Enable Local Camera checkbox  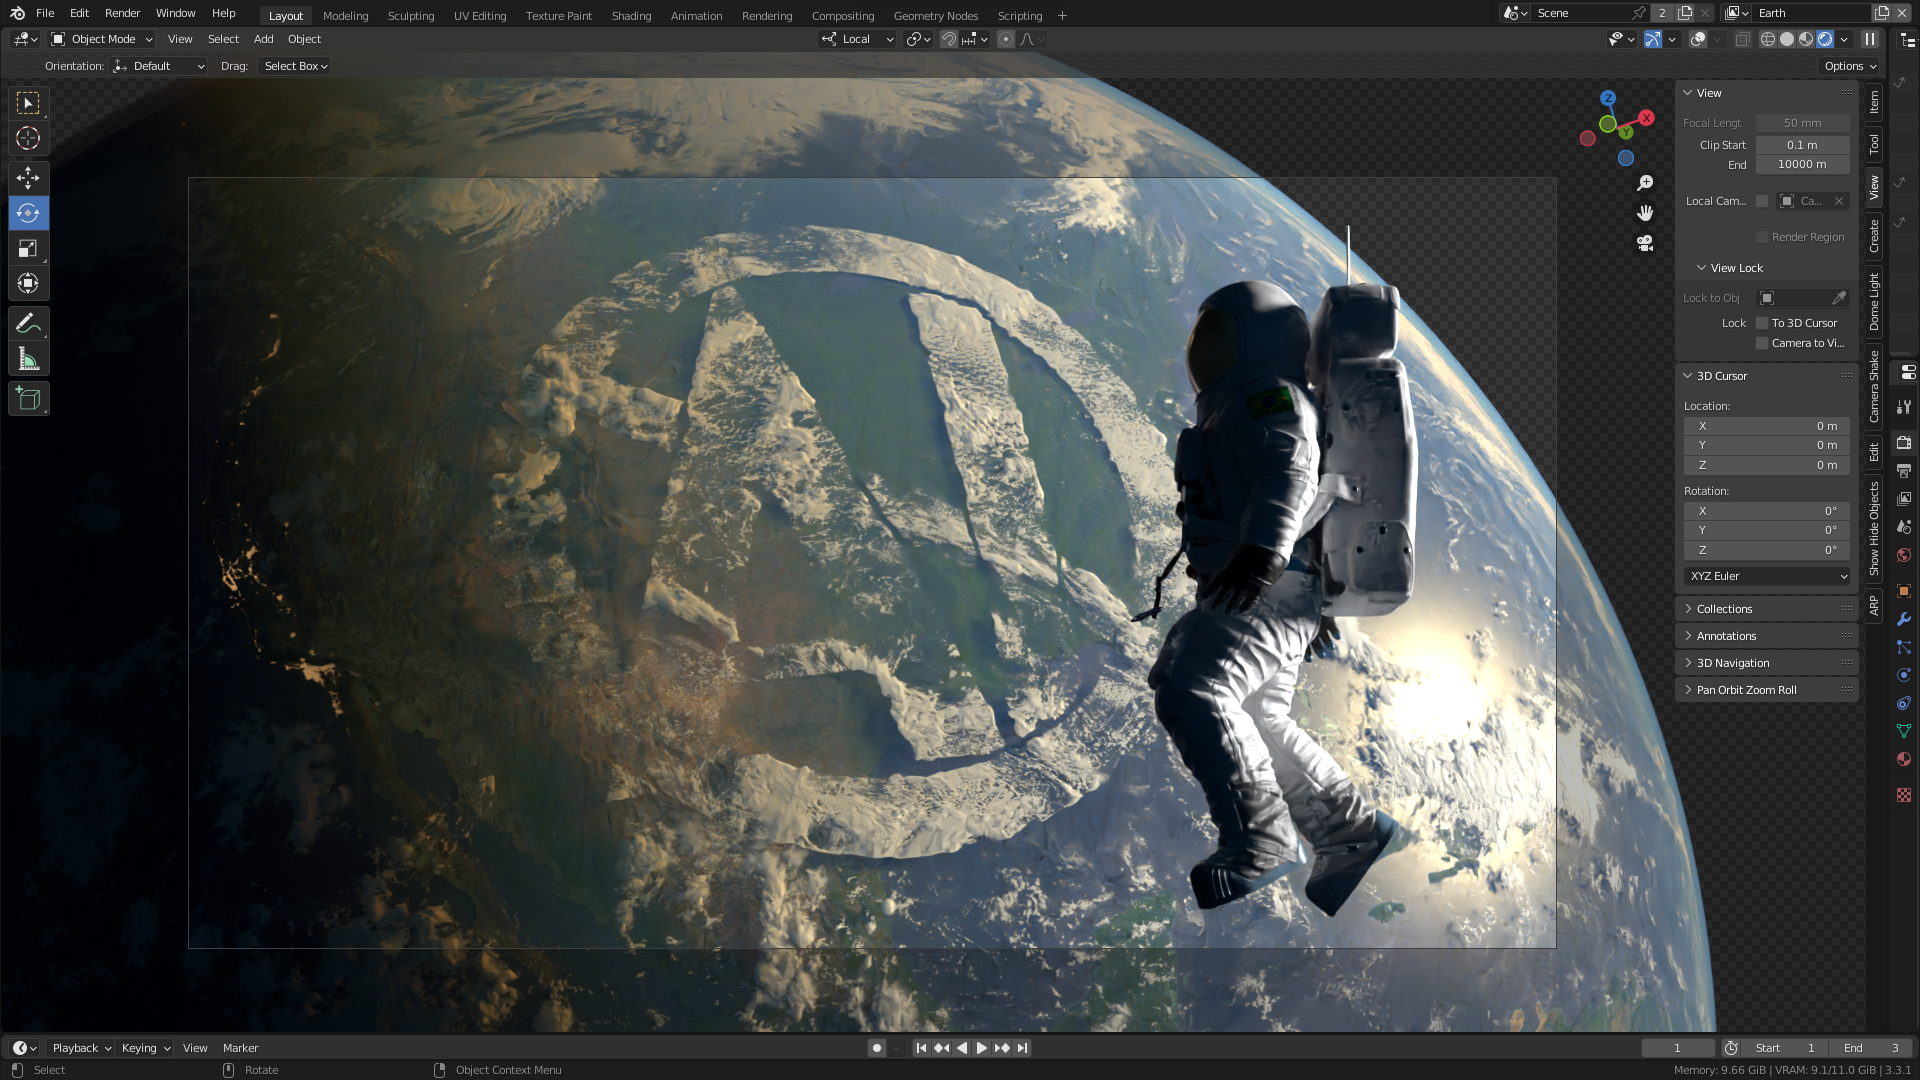click(1762, 201)
